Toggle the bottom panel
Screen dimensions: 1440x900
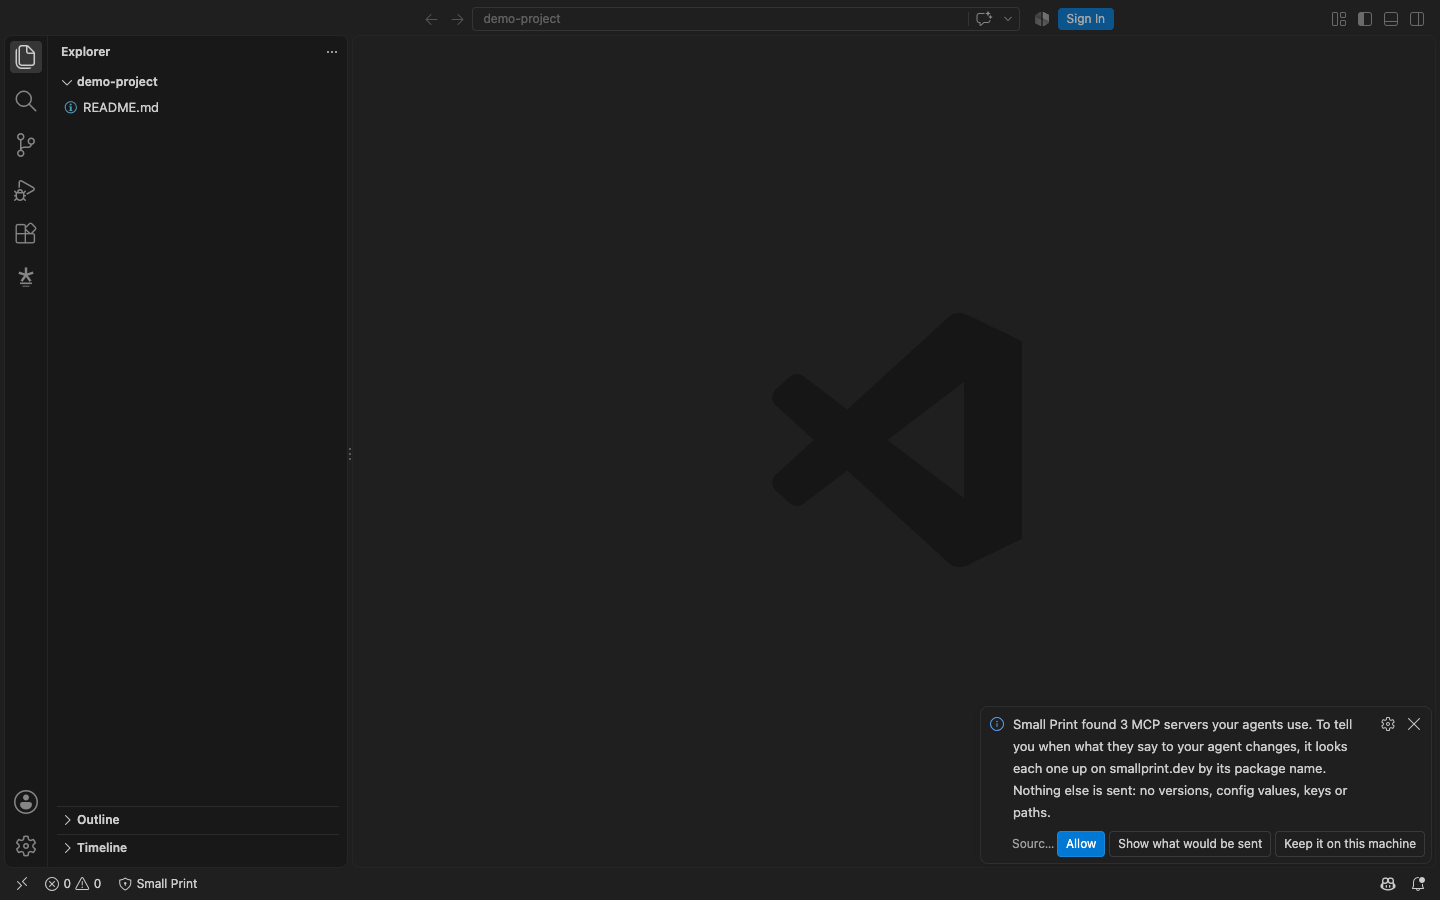1391,19
